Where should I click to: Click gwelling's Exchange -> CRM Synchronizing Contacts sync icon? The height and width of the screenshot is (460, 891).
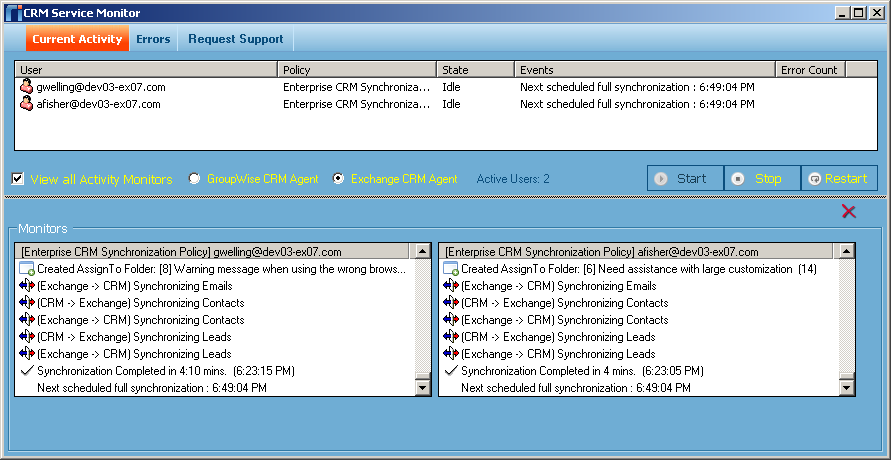click(x=27, y=320)
